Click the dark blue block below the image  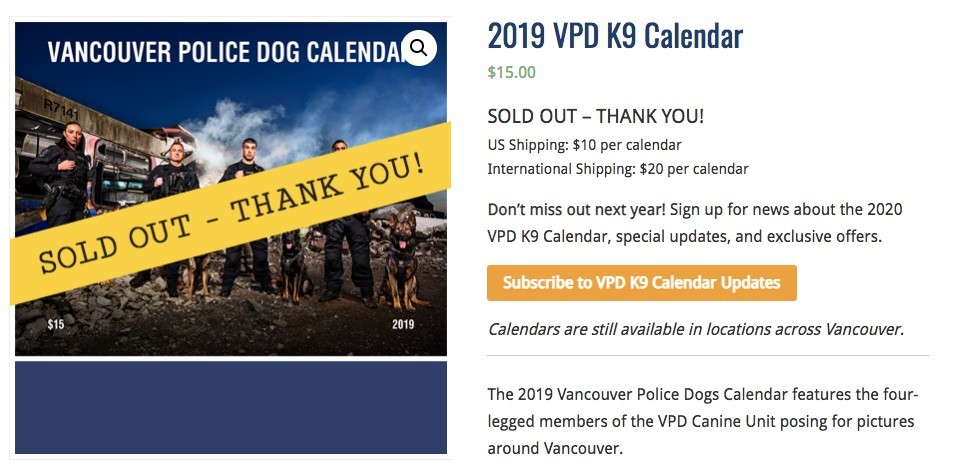pyautogui.click(x=231, y=408)
